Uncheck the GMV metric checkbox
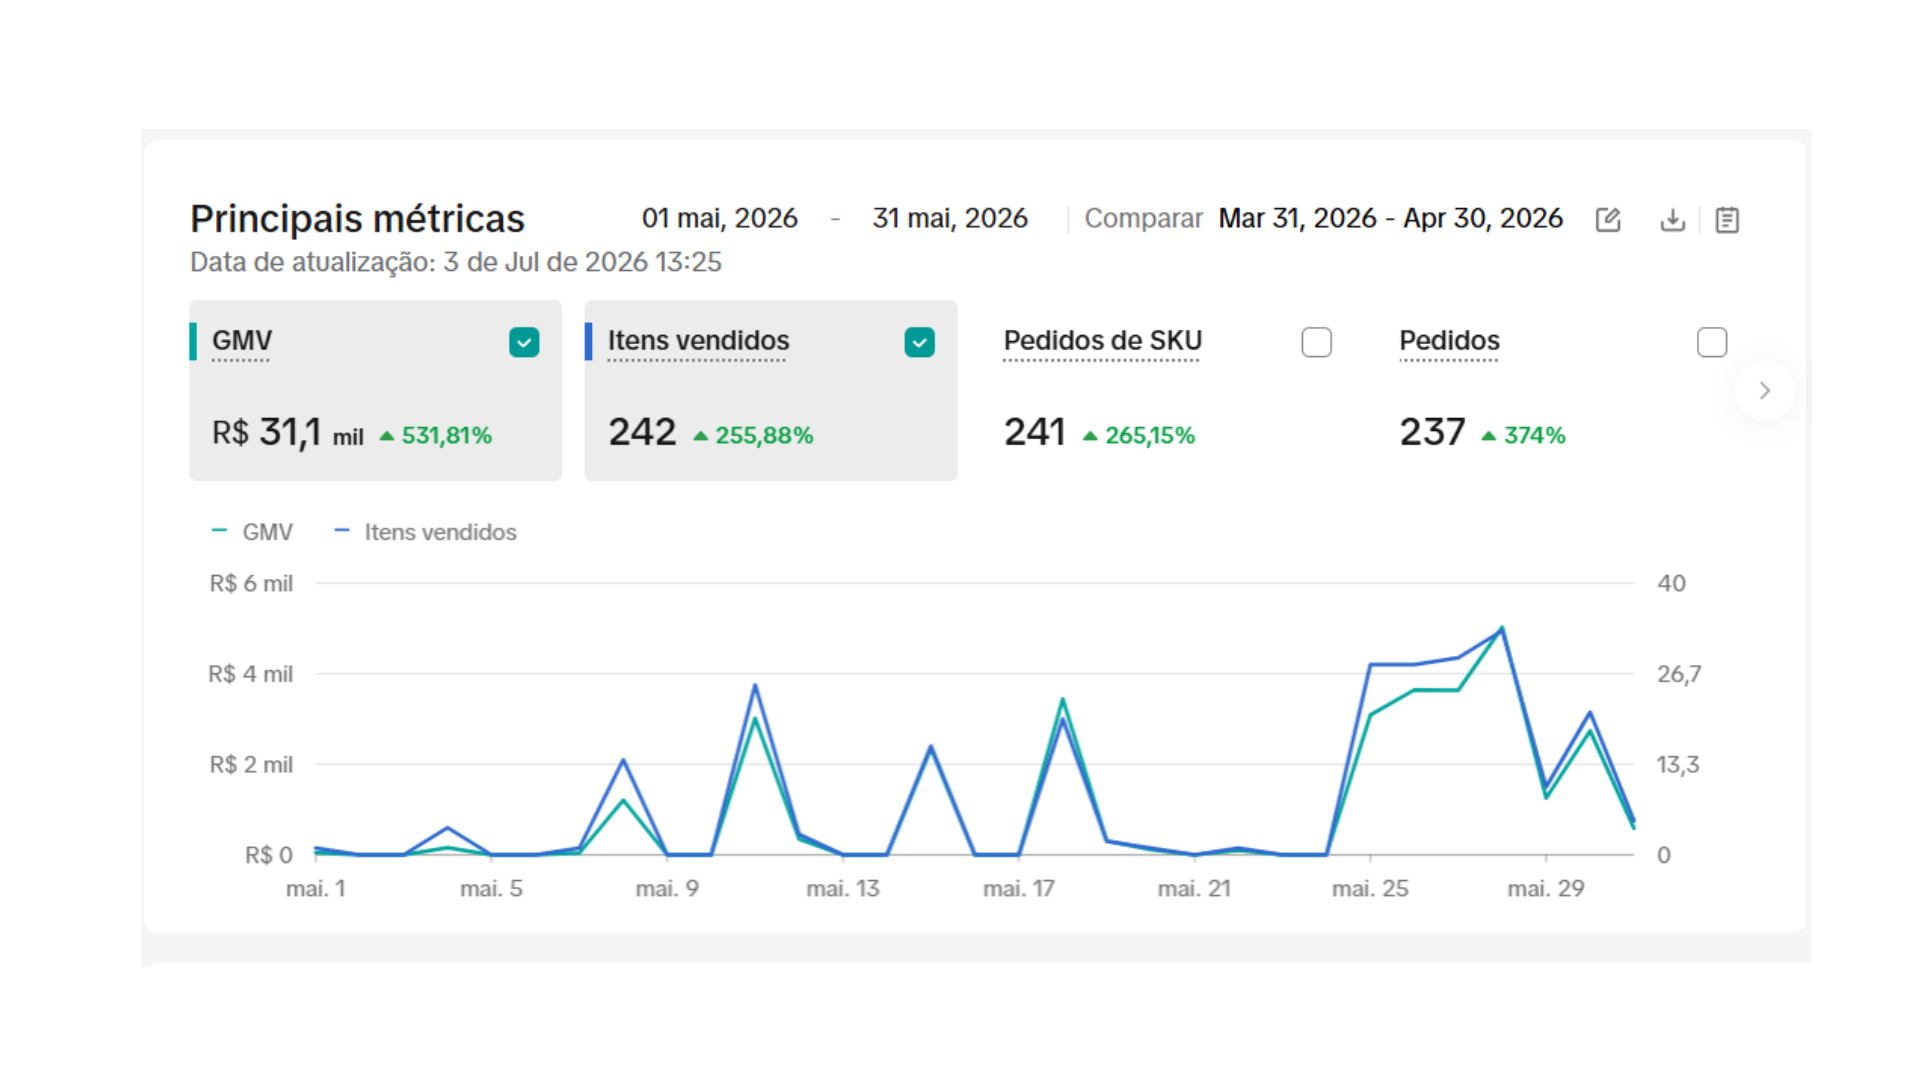1920x1080 pixels. [x=524, y=343]
